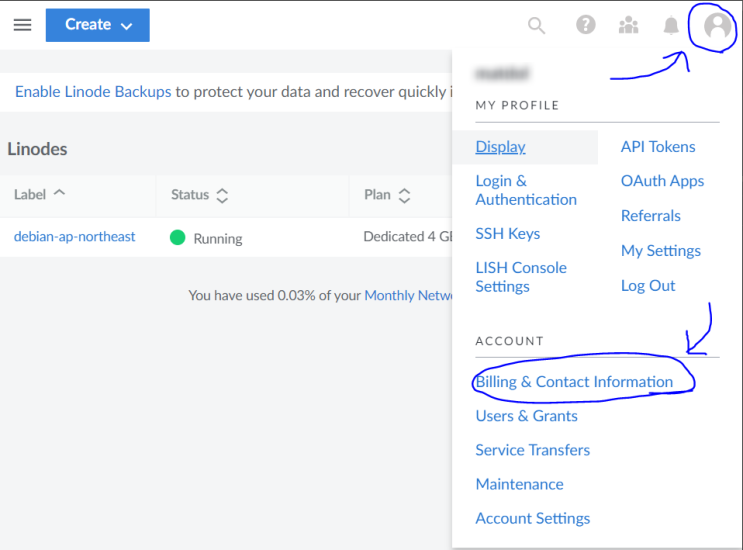Click the Running status text
Image resolution: width=743 pixels, height=550 pixels.
(x=218, y=239)
